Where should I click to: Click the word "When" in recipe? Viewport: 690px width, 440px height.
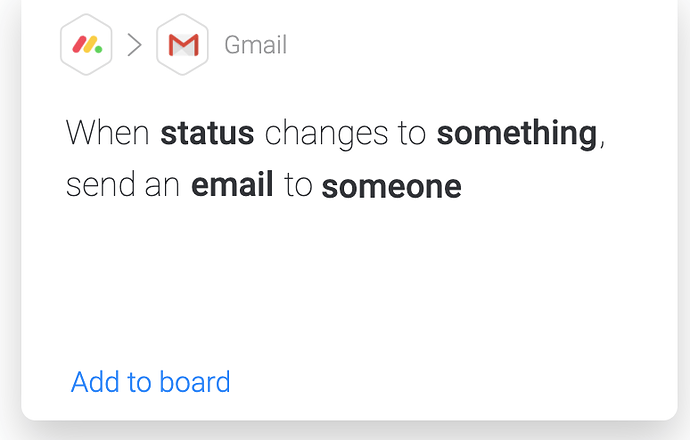click(x=108, y=133)
